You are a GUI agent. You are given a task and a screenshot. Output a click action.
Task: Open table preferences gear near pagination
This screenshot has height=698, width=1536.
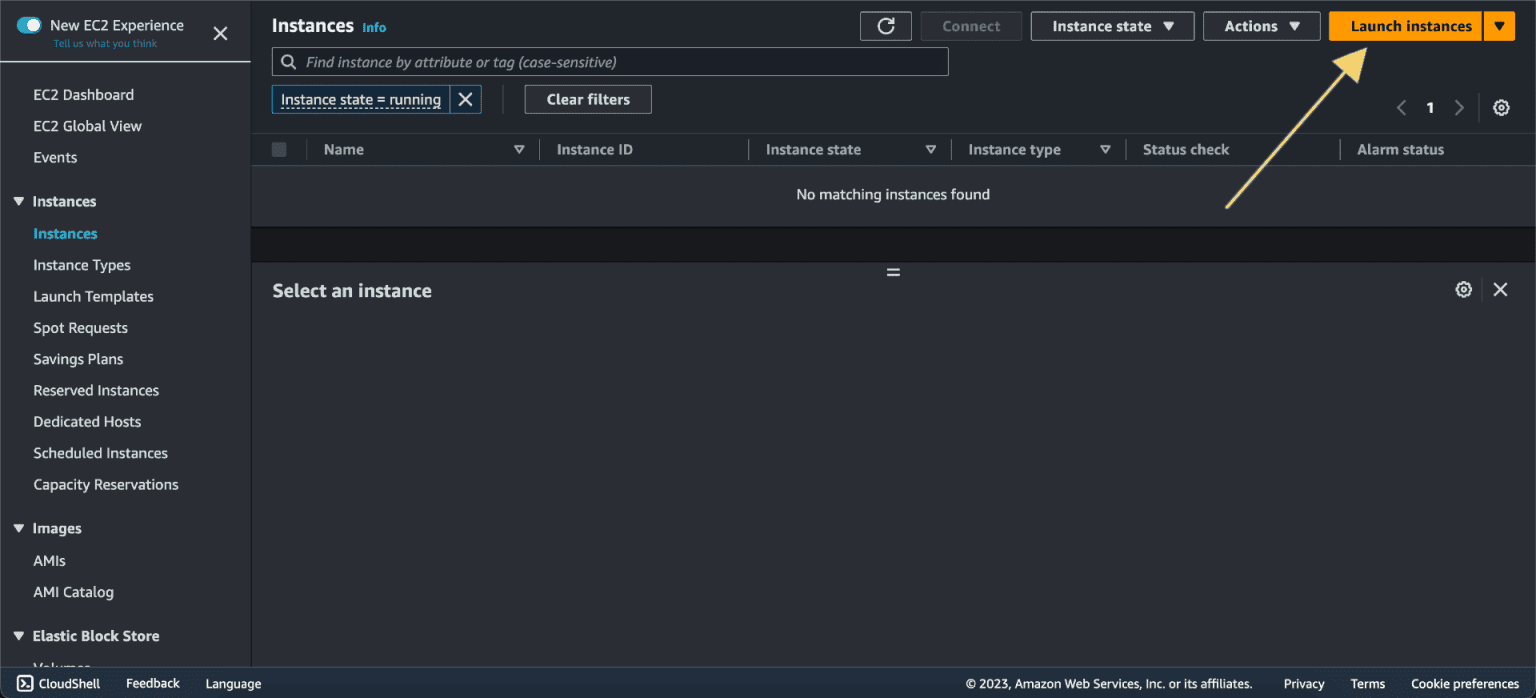(1500, 108)
